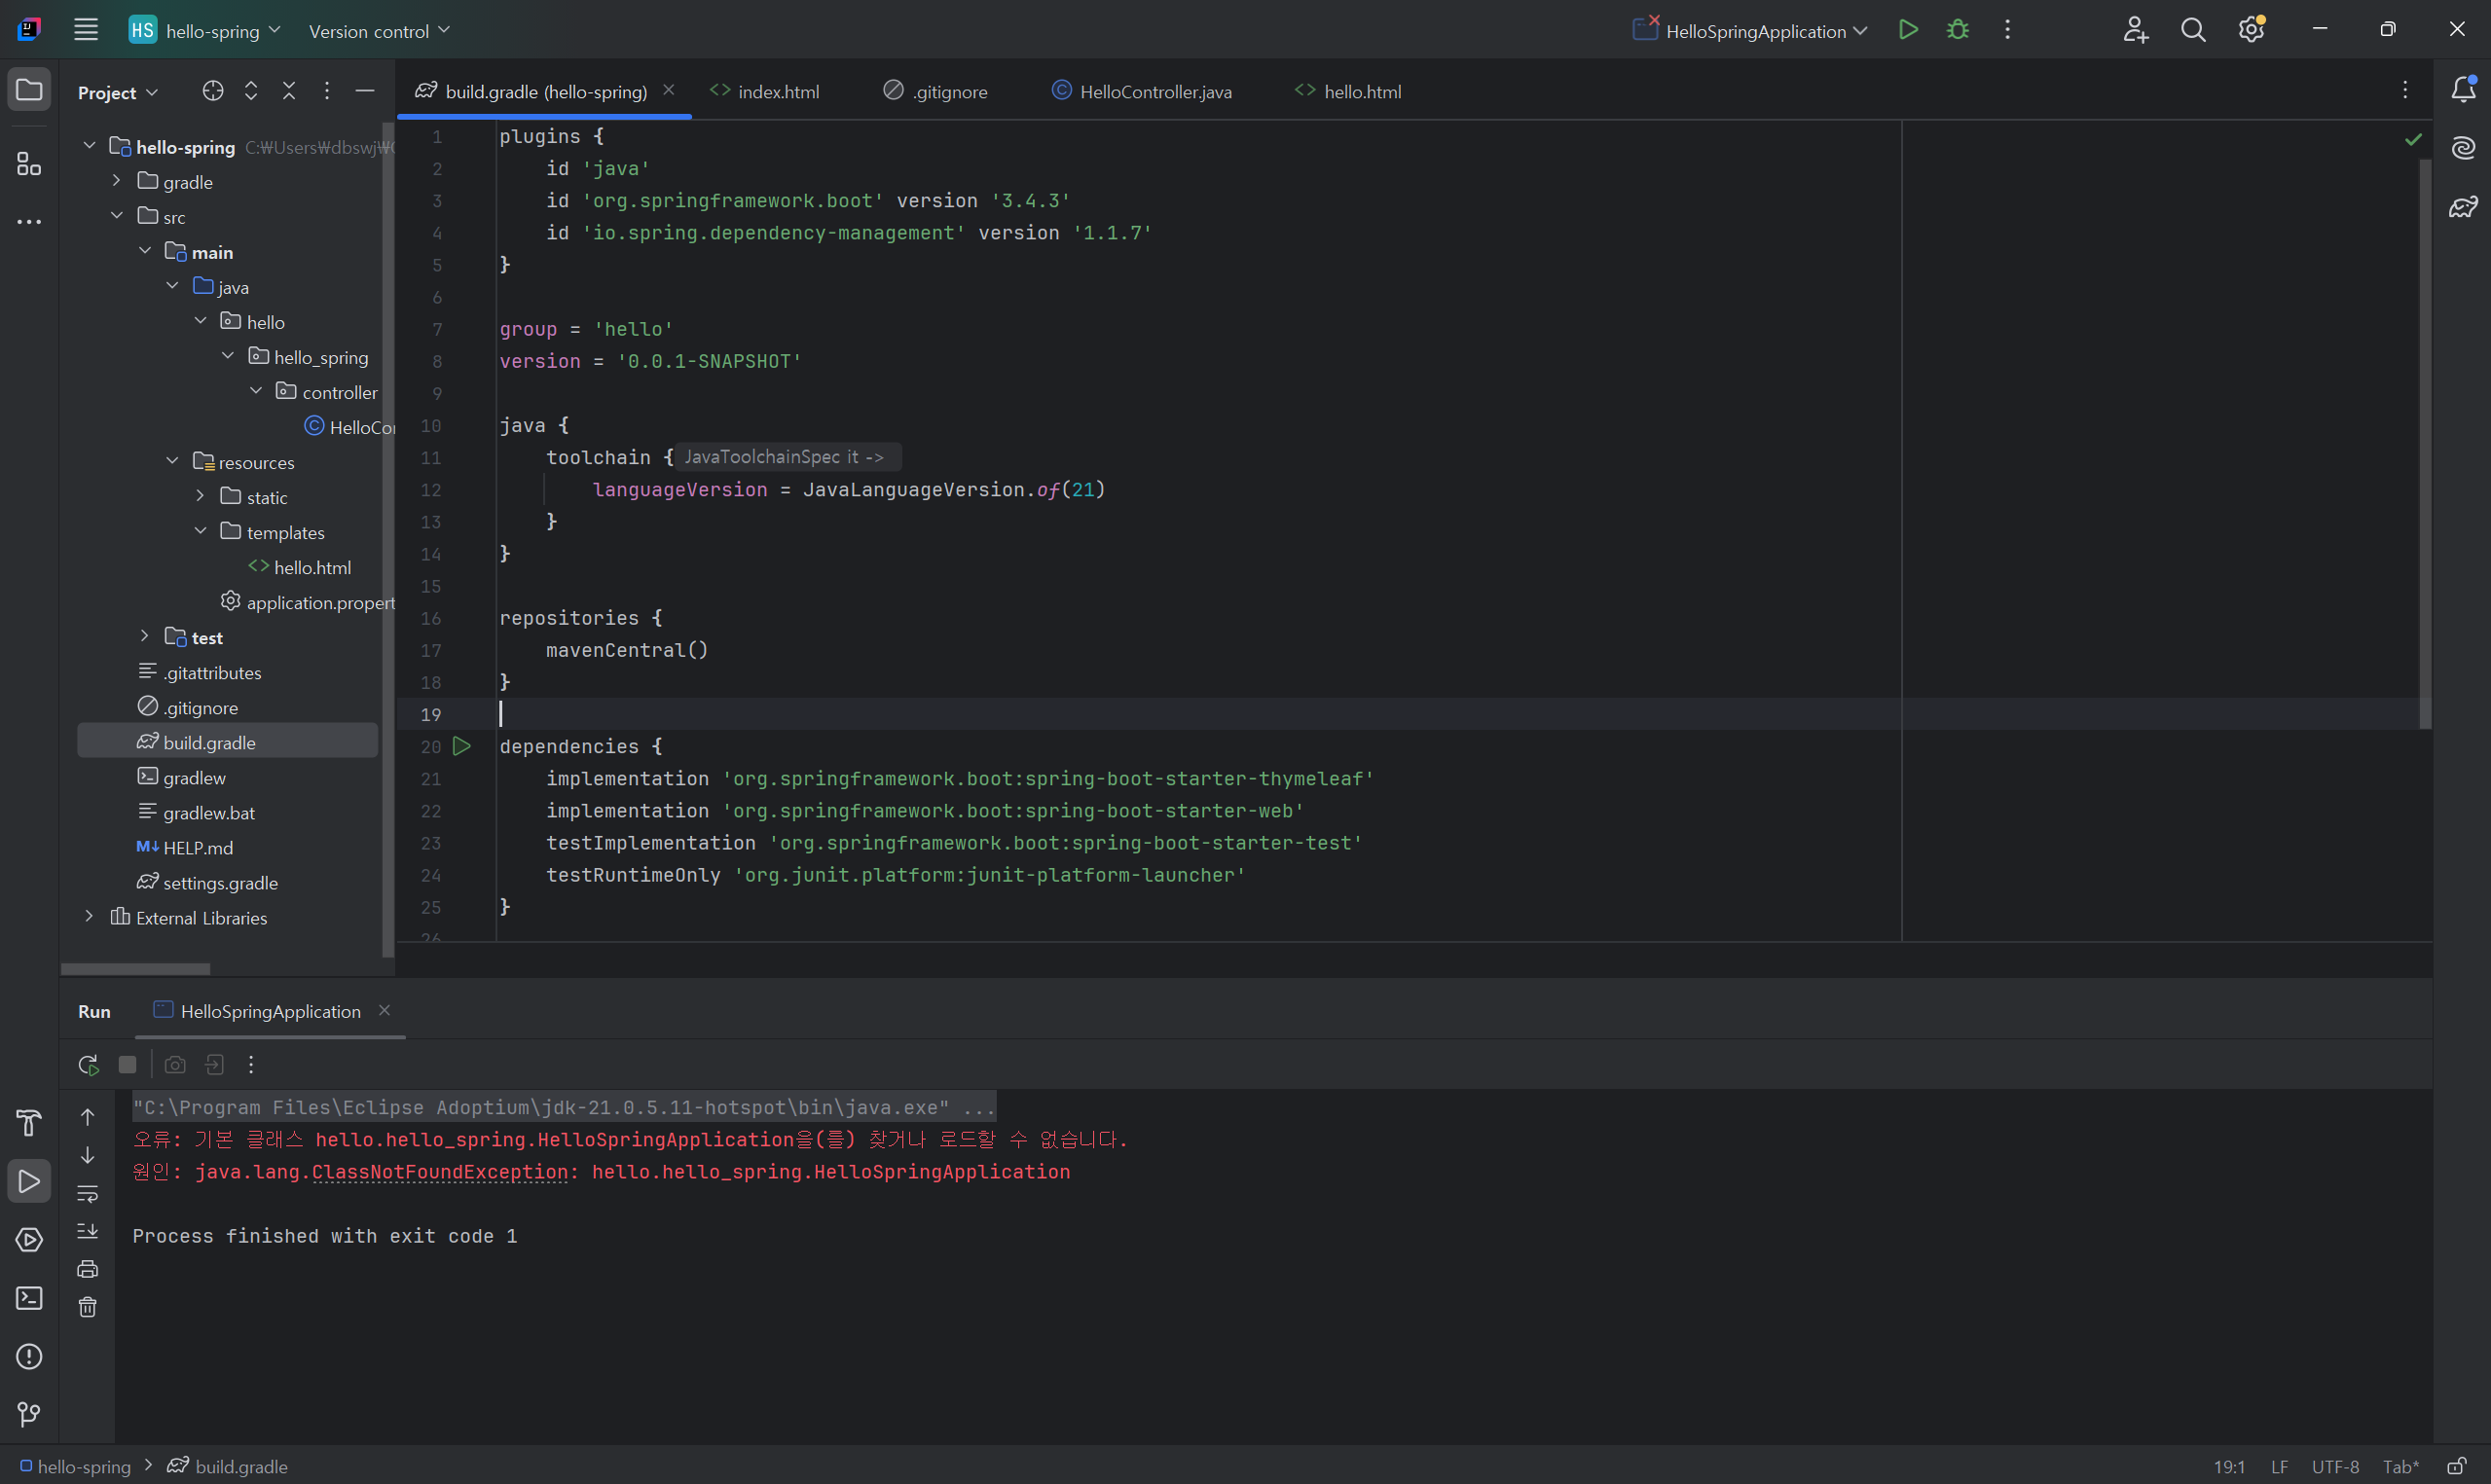Viewport: 2491px width, 1484px height.
Task: Run HelloSpringApplication with the green play icon
Action: point(1908,30)
